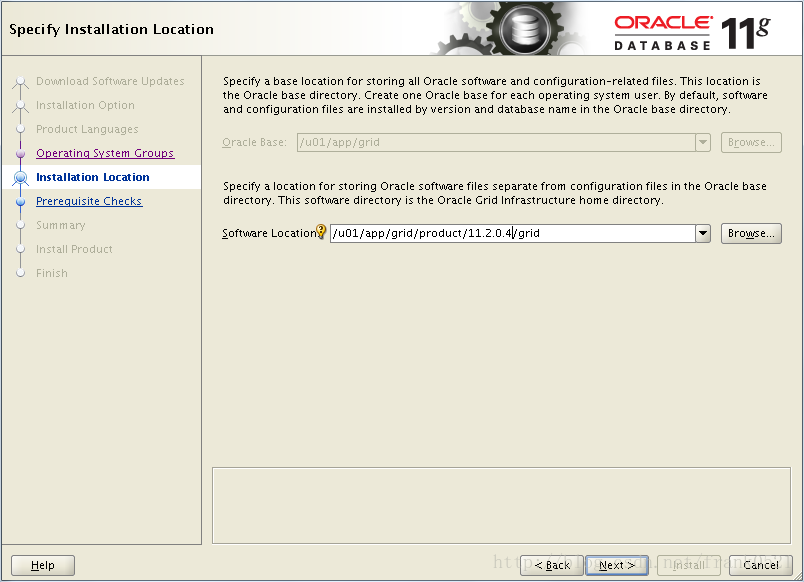Click the Specify Installation Location heading

point(111,29)
